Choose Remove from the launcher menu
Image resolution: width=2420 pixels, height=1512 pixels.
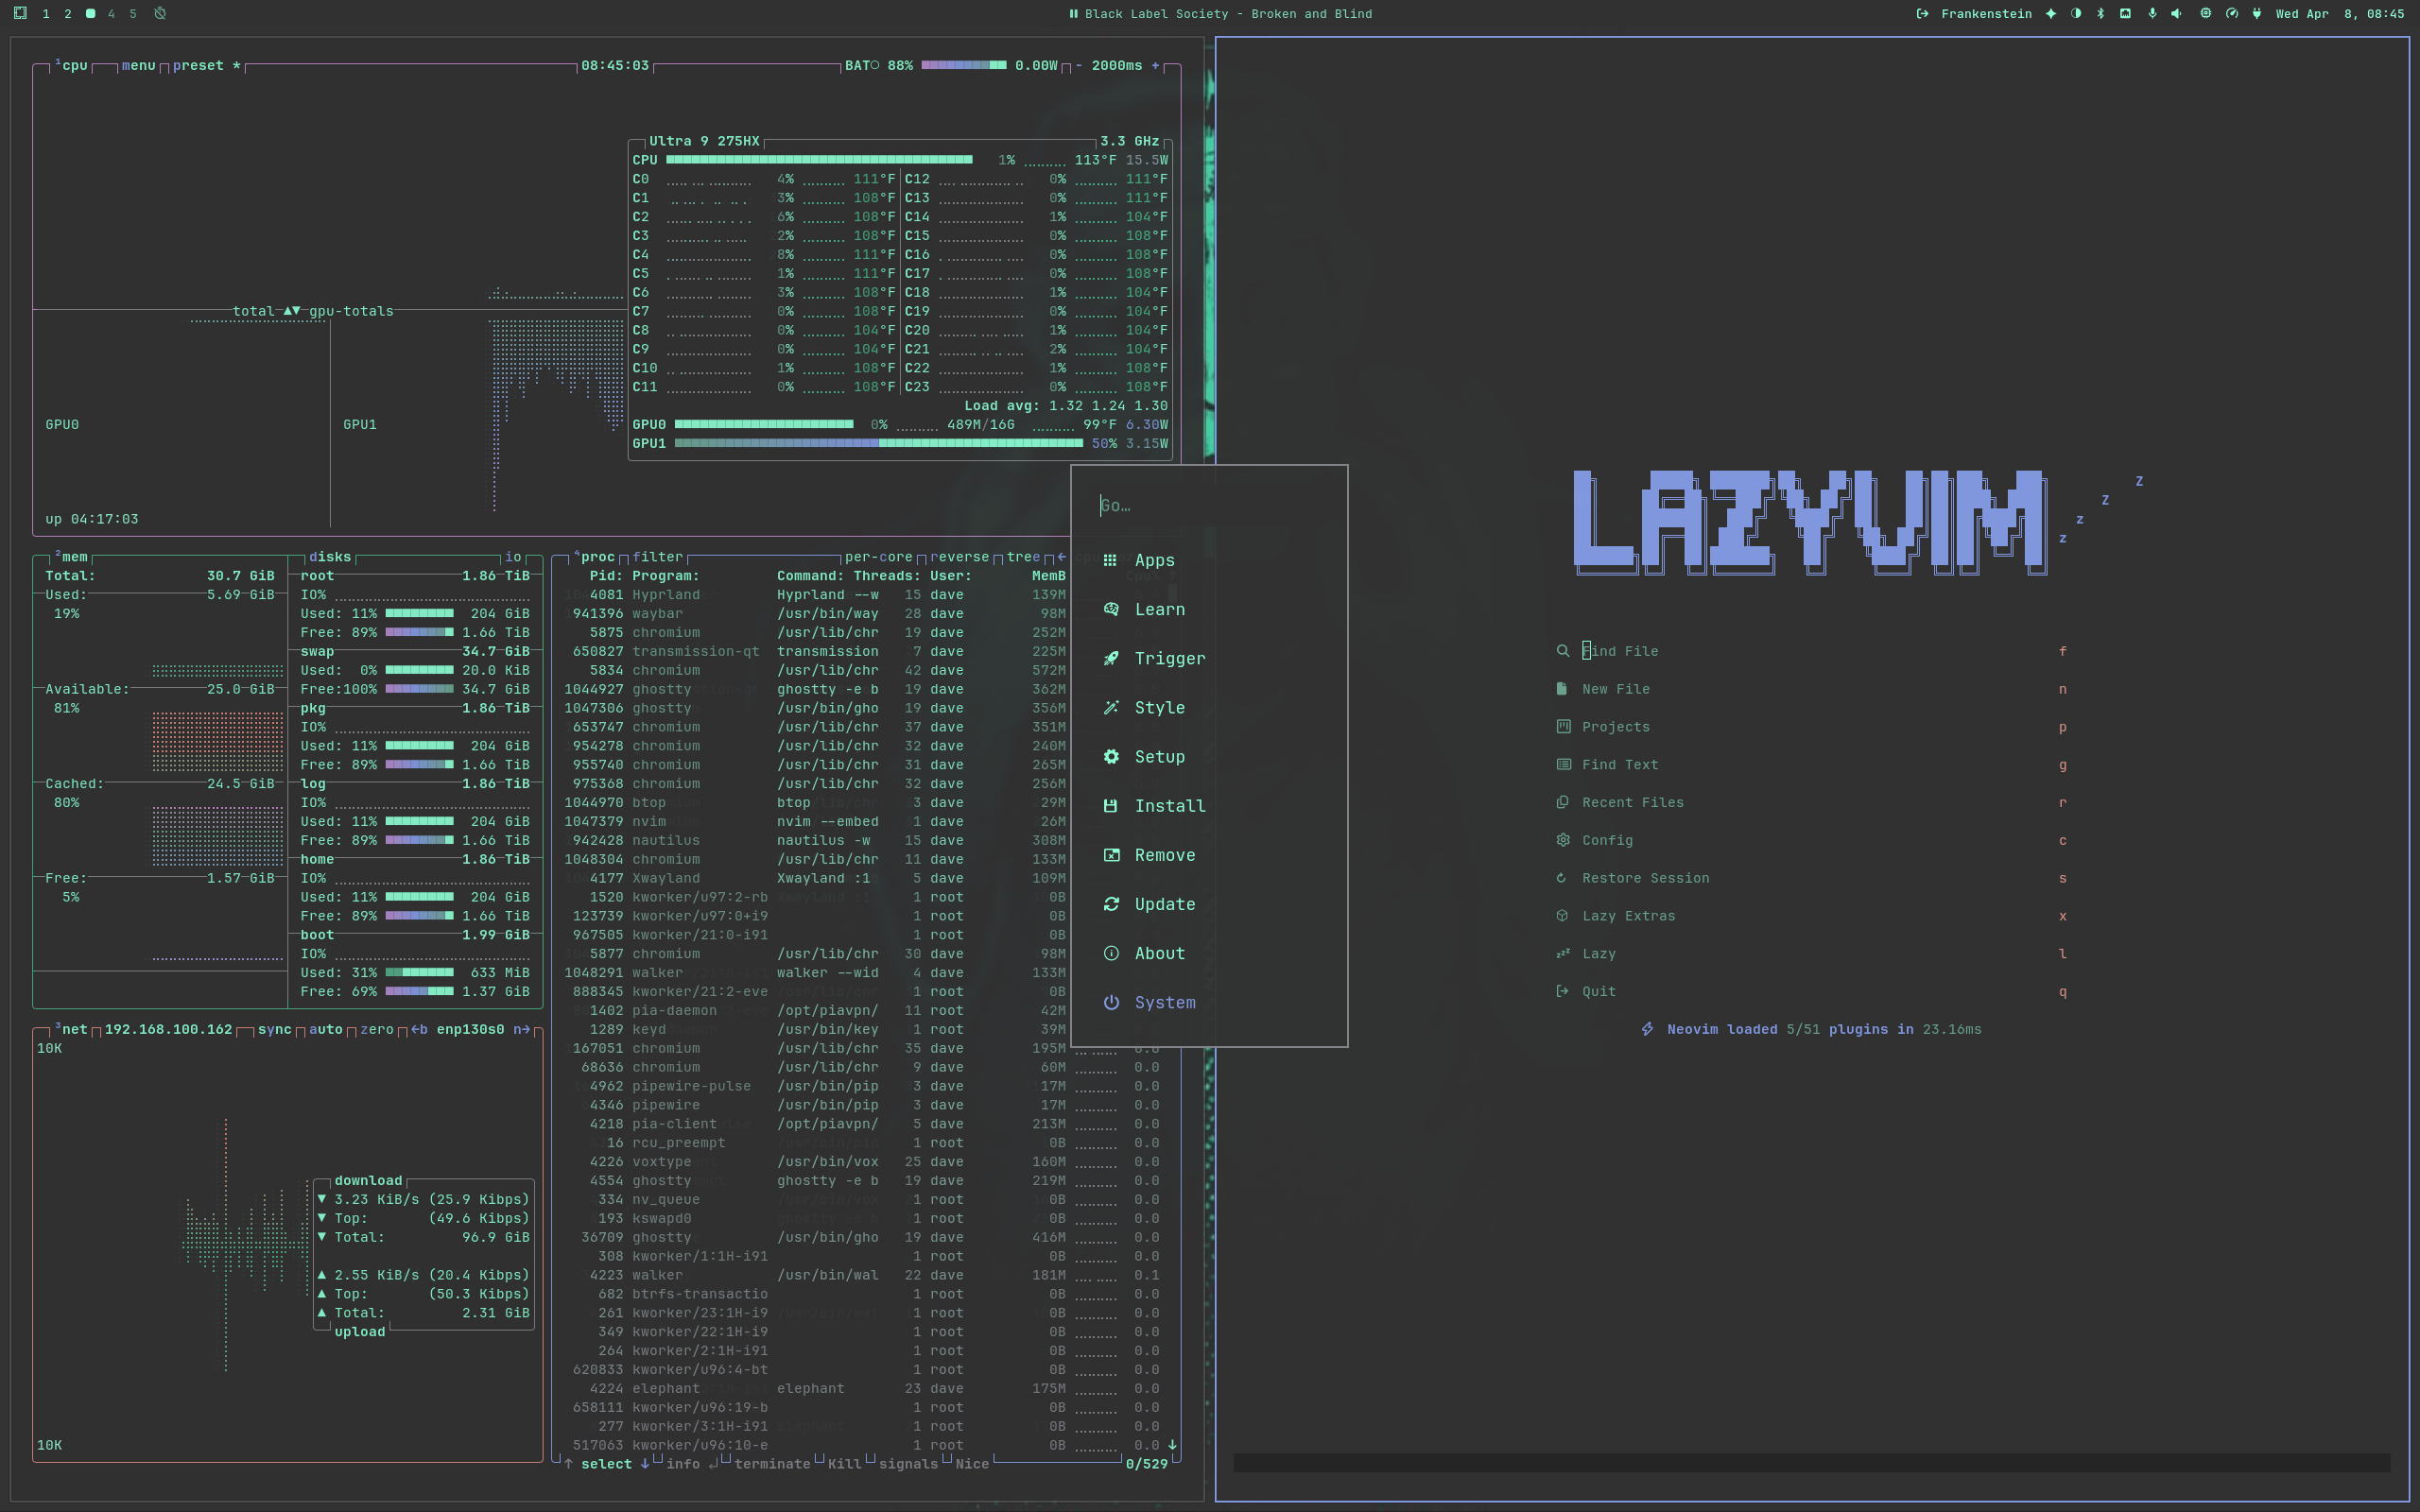tap(1209, 855)
